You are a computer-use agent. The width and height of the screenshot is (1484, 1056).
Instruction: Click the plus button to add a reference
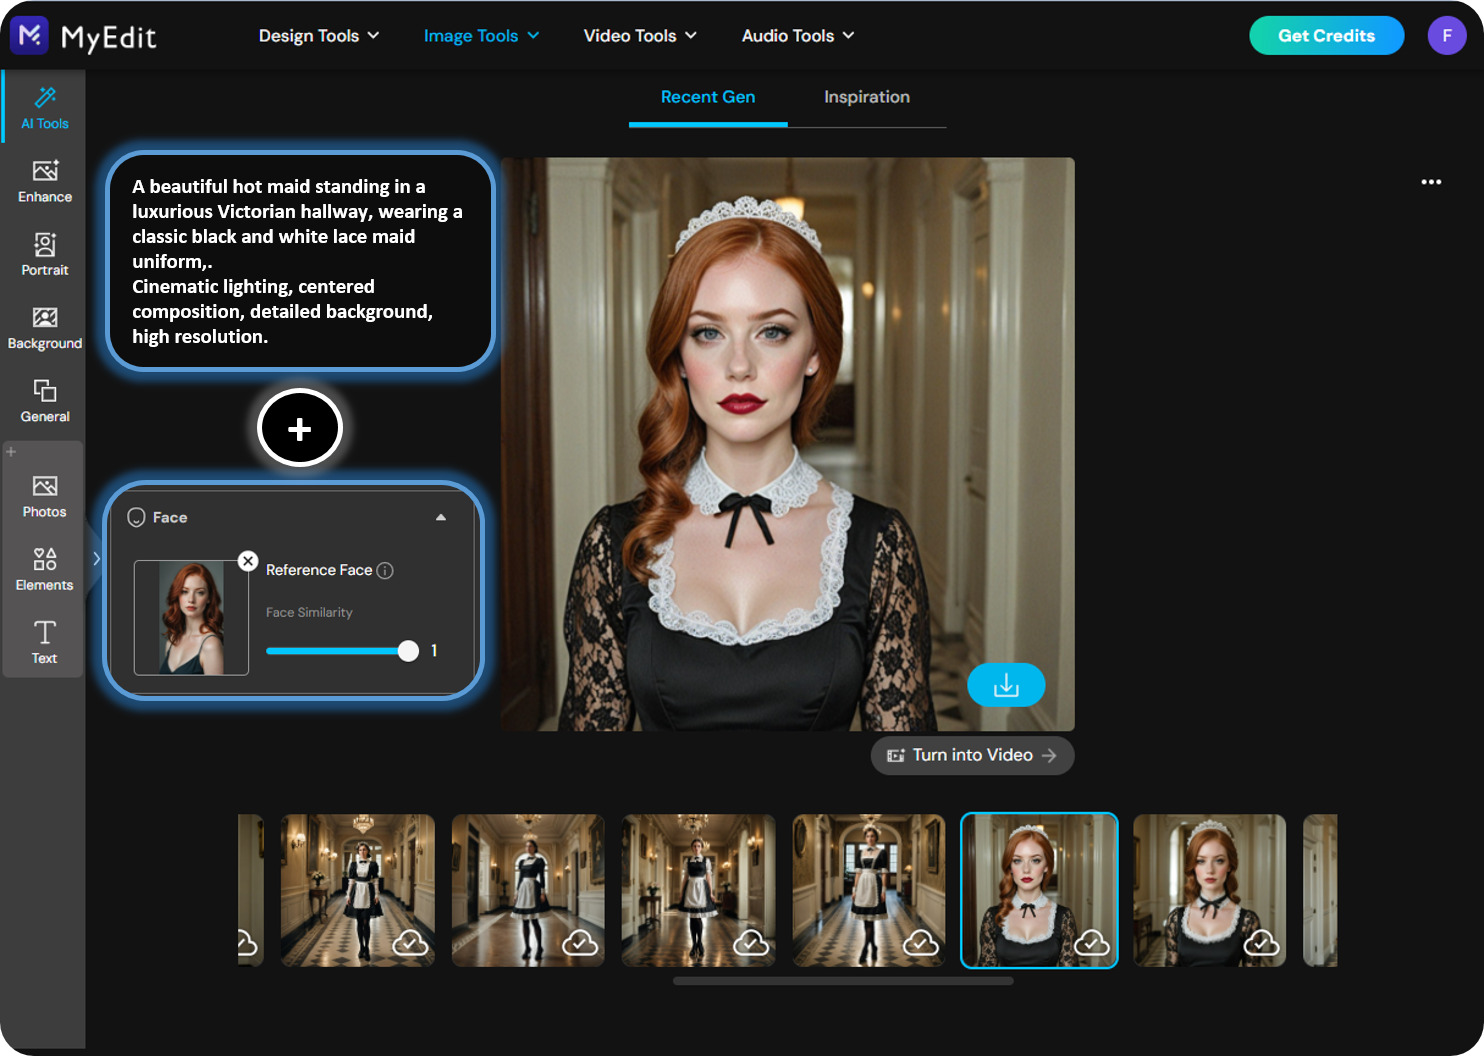coord(299,428)
